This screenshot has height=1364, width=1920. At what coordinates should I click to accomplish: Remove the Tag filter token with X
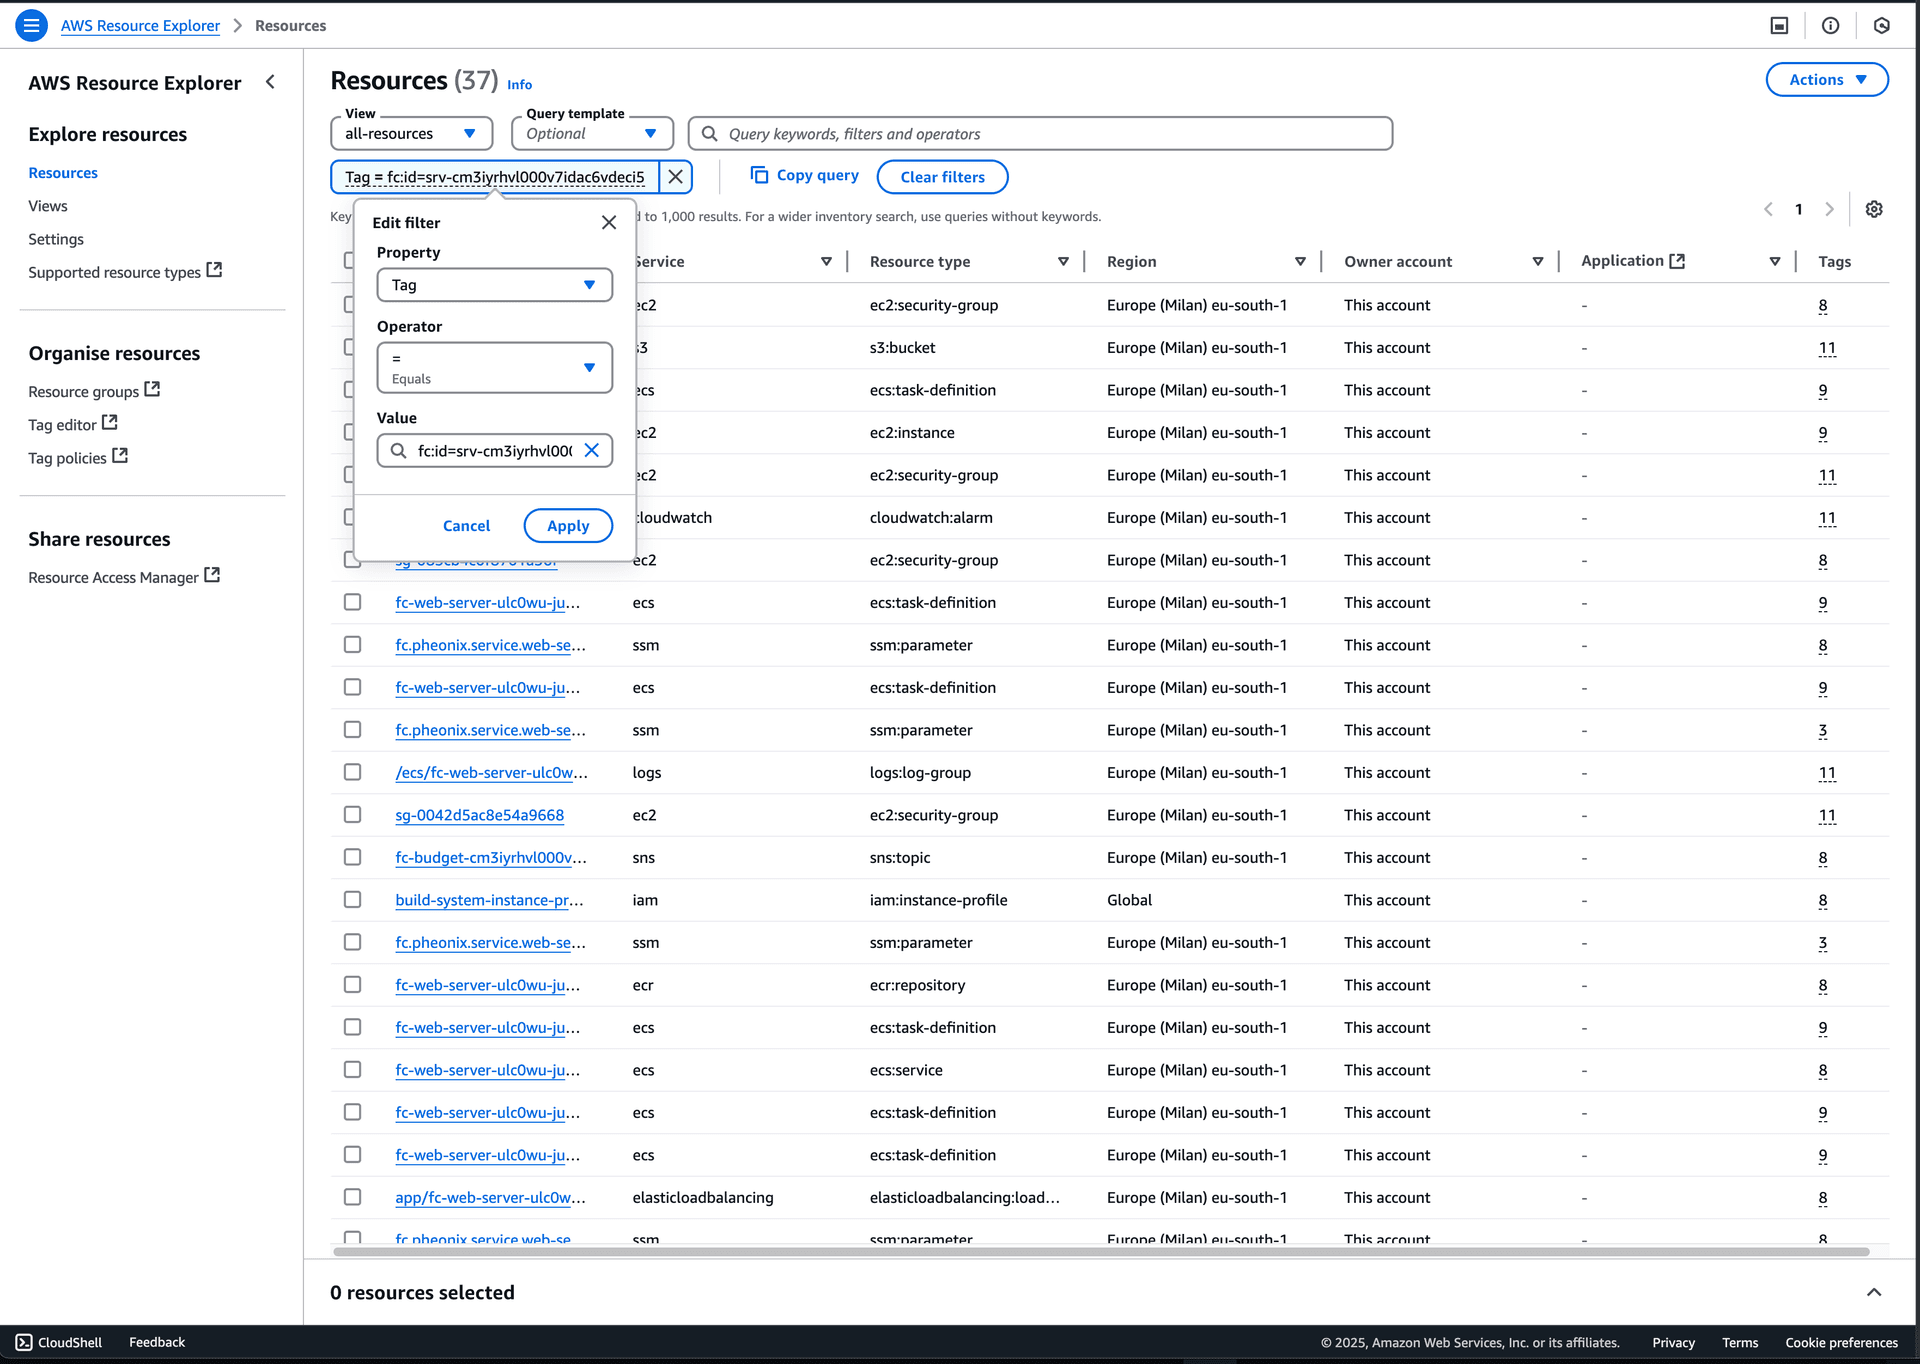tap(676, 177)
